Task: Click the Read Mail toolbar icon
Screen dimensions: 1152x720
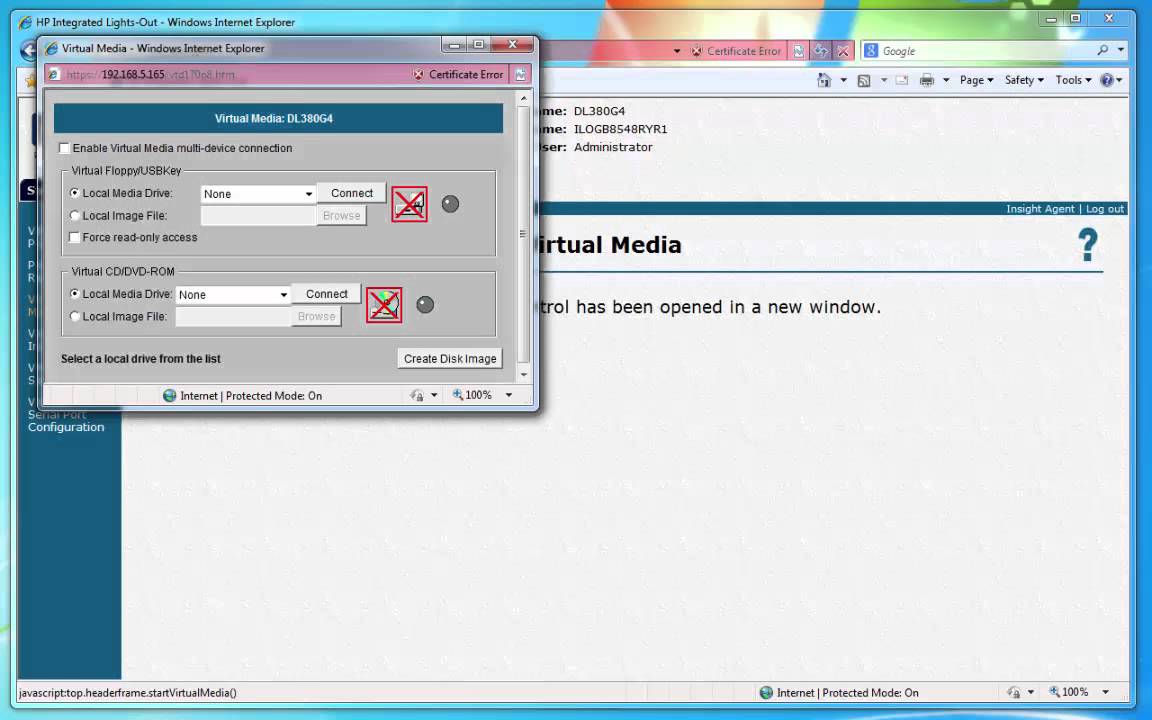Action: 902,80
